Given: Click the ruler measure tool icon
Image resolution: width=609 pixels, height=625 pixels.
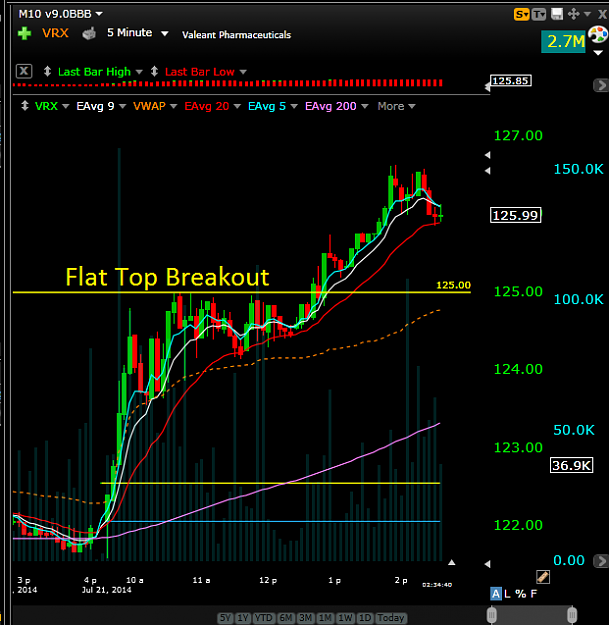Looking at the screenshot, I should click(x=543, y=577).
